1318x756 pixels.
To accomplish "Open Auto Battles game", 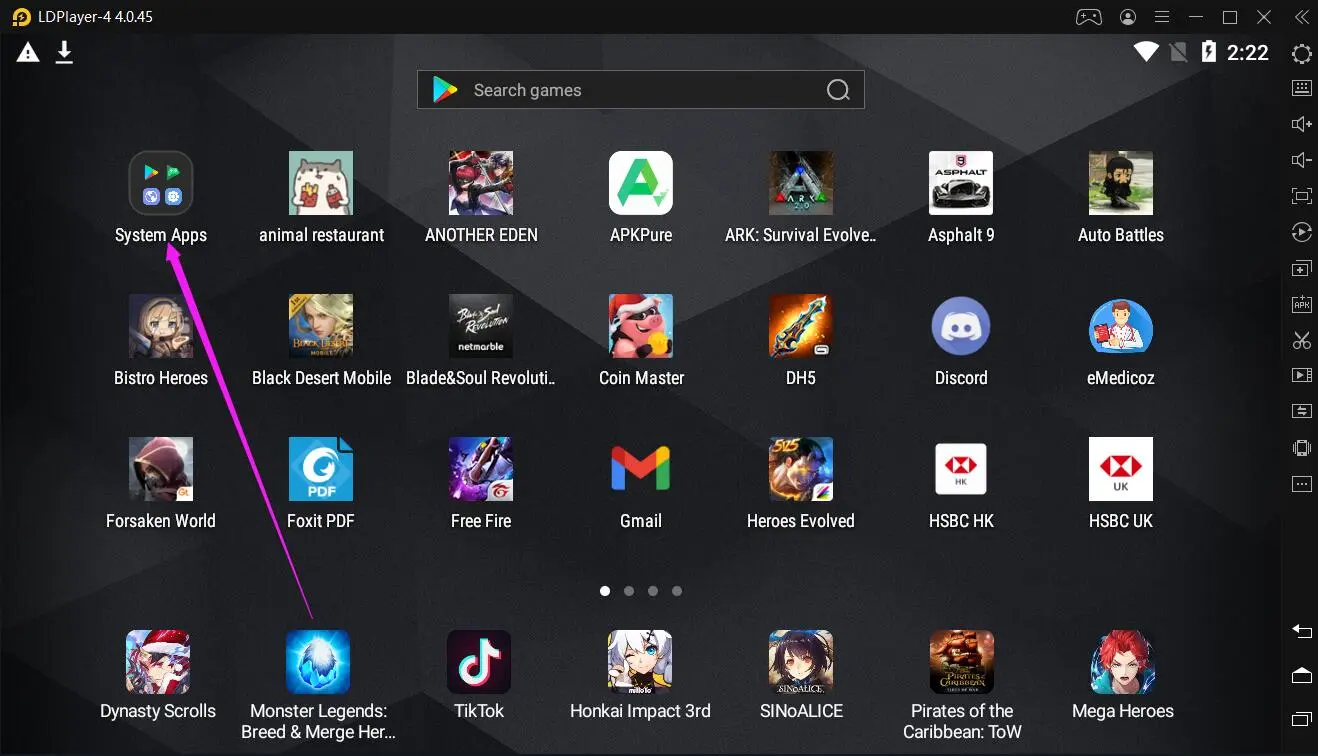I will (1121, 183).
